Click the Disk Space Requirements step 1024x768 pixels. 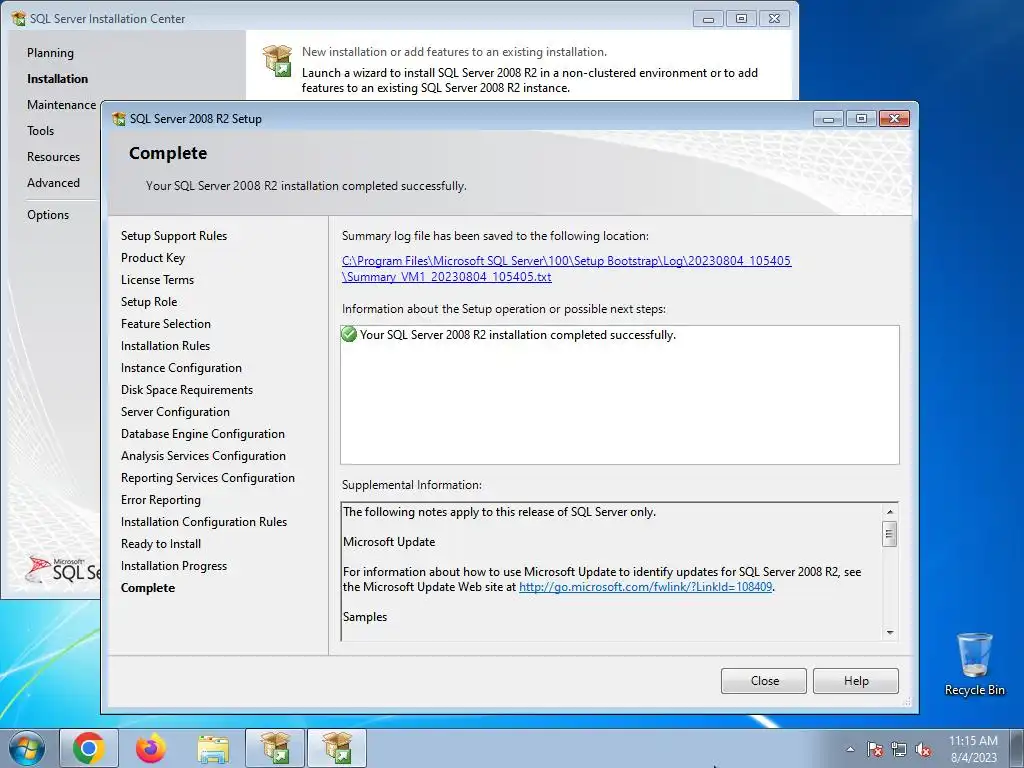[187, 390]
